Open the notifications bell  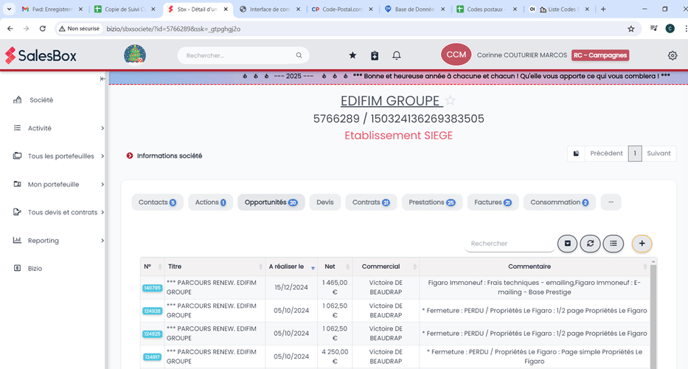click(396, 55)
